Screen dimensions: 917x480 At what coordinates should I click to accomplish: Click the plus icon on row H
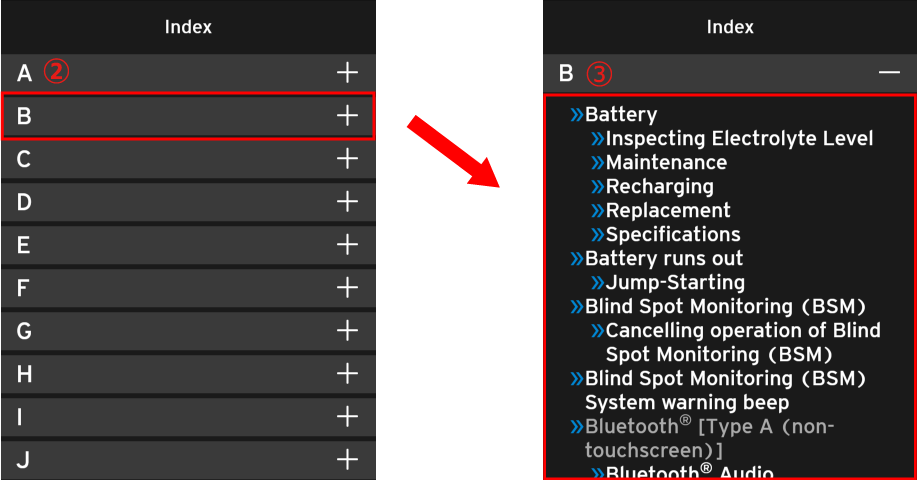(347, 374)
